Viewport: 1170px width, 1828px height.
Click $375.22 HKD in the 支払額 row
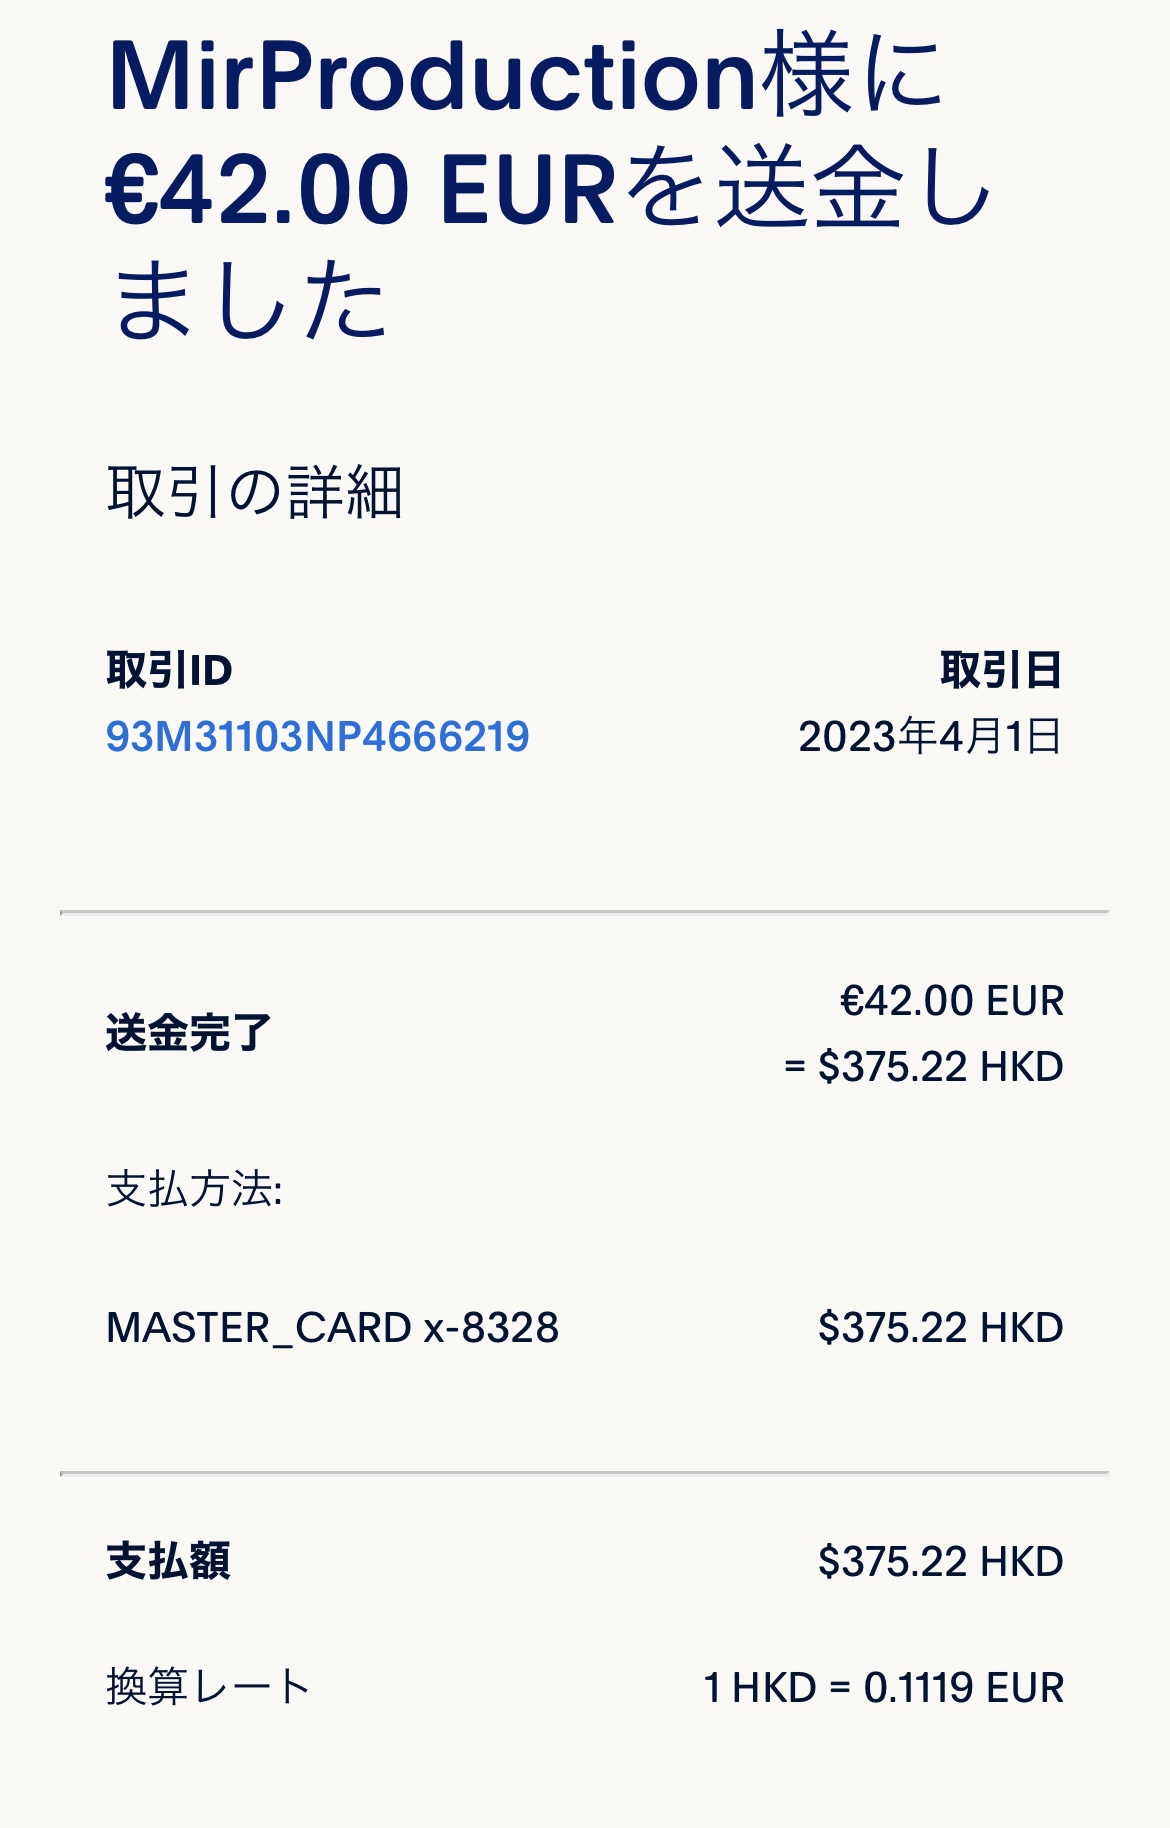point(940,1561)
